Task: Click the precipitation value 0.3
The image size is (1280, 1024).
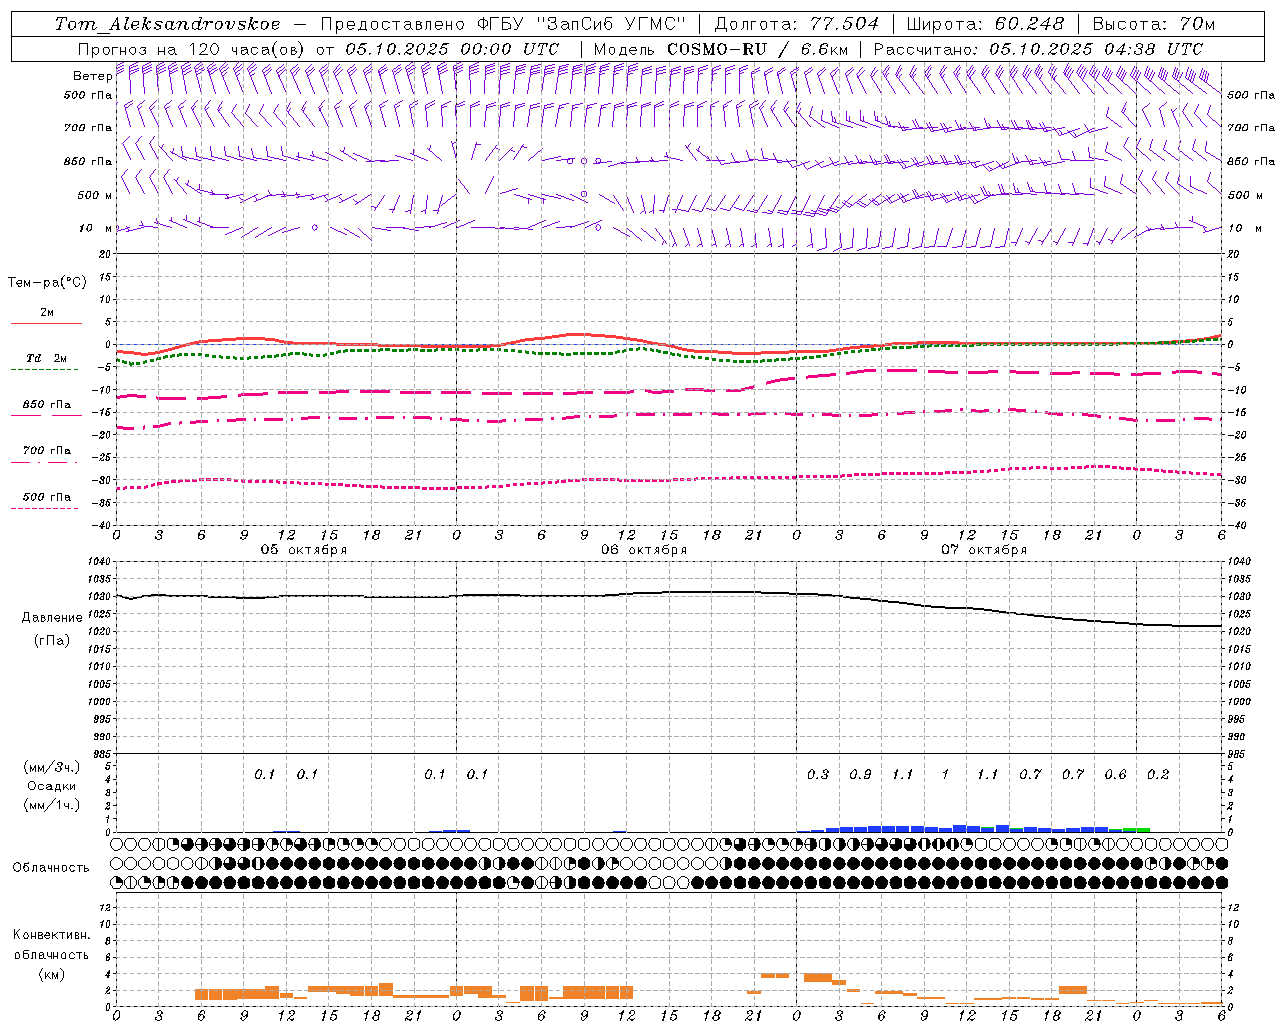Action: [818, 775]
